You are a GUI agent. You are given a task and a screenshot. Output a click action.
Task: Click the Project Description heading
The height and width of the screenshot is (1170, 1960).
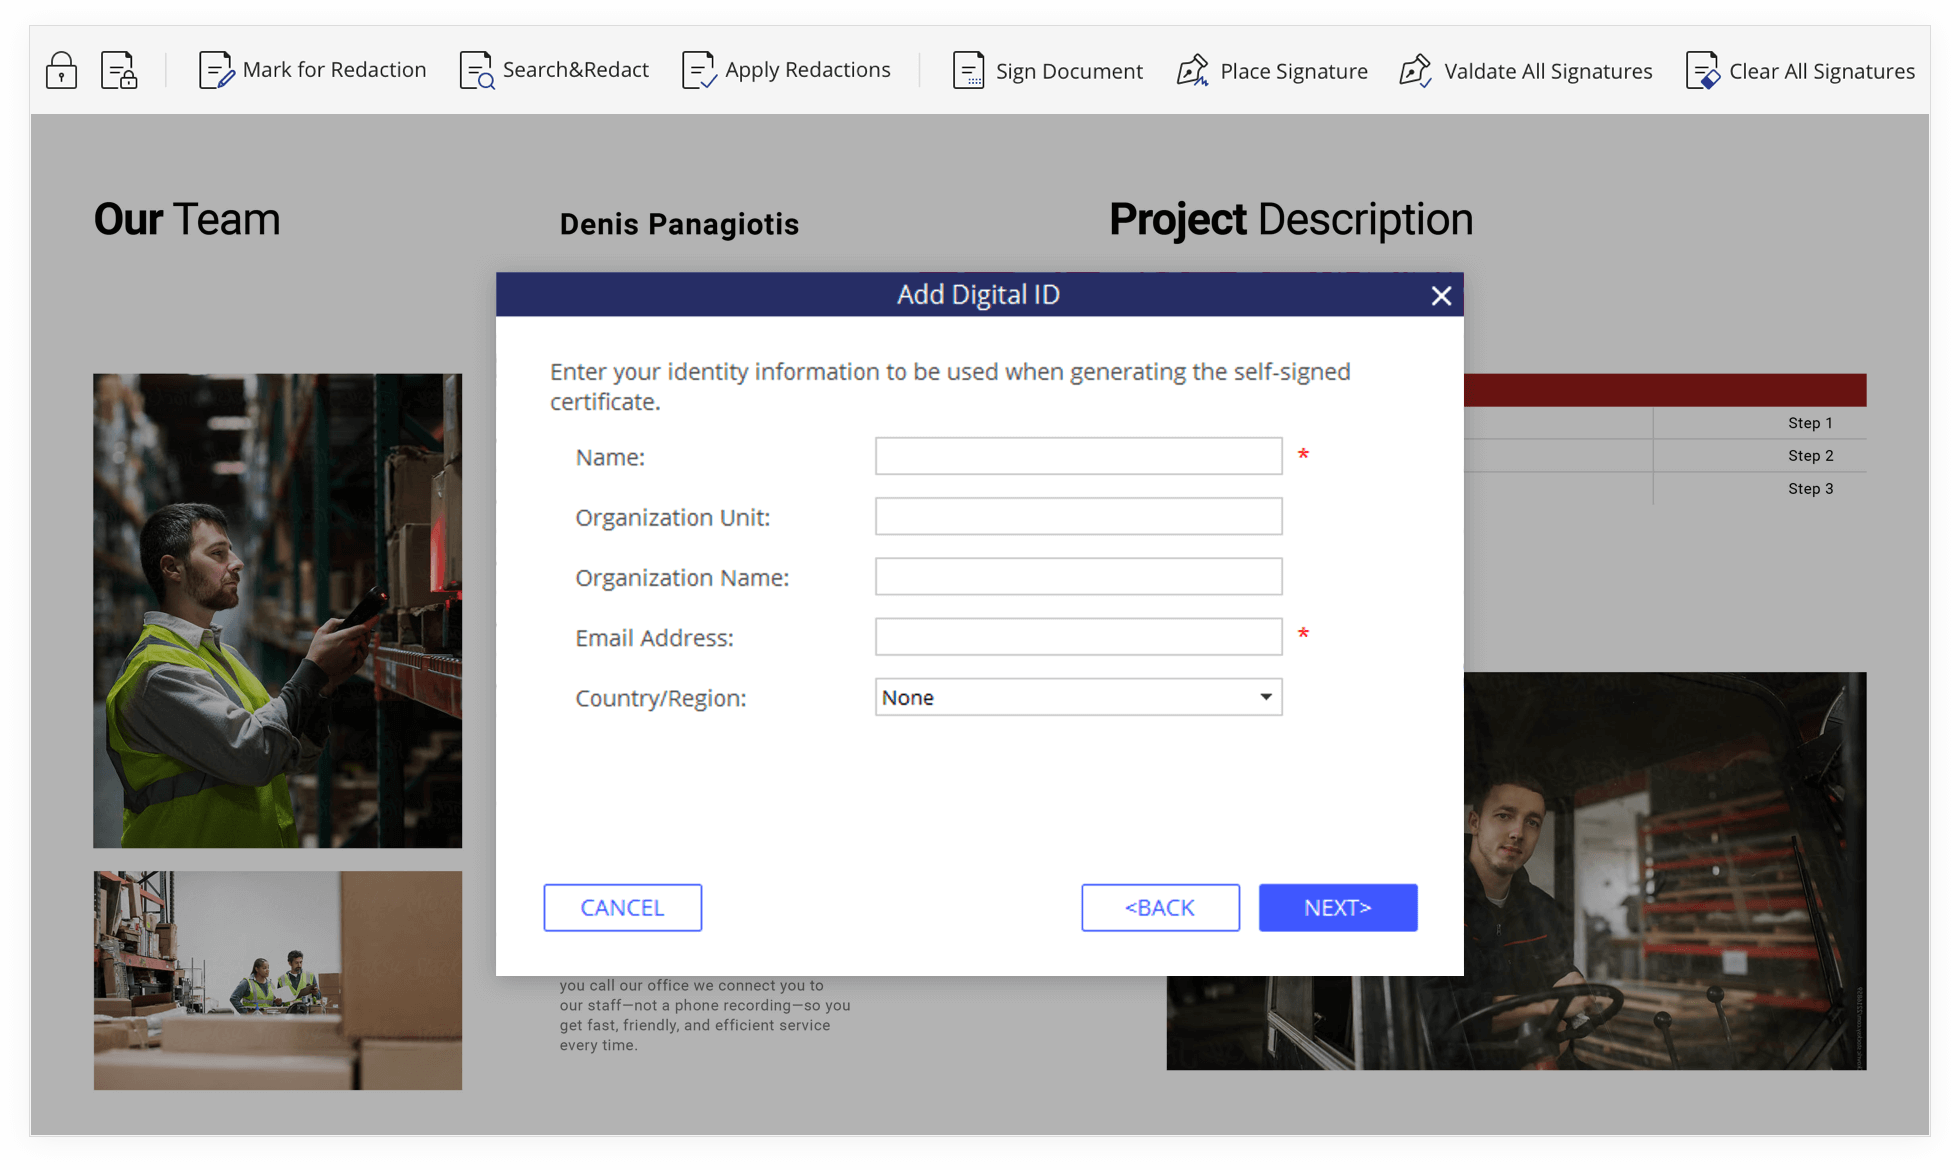point(1291,220)
